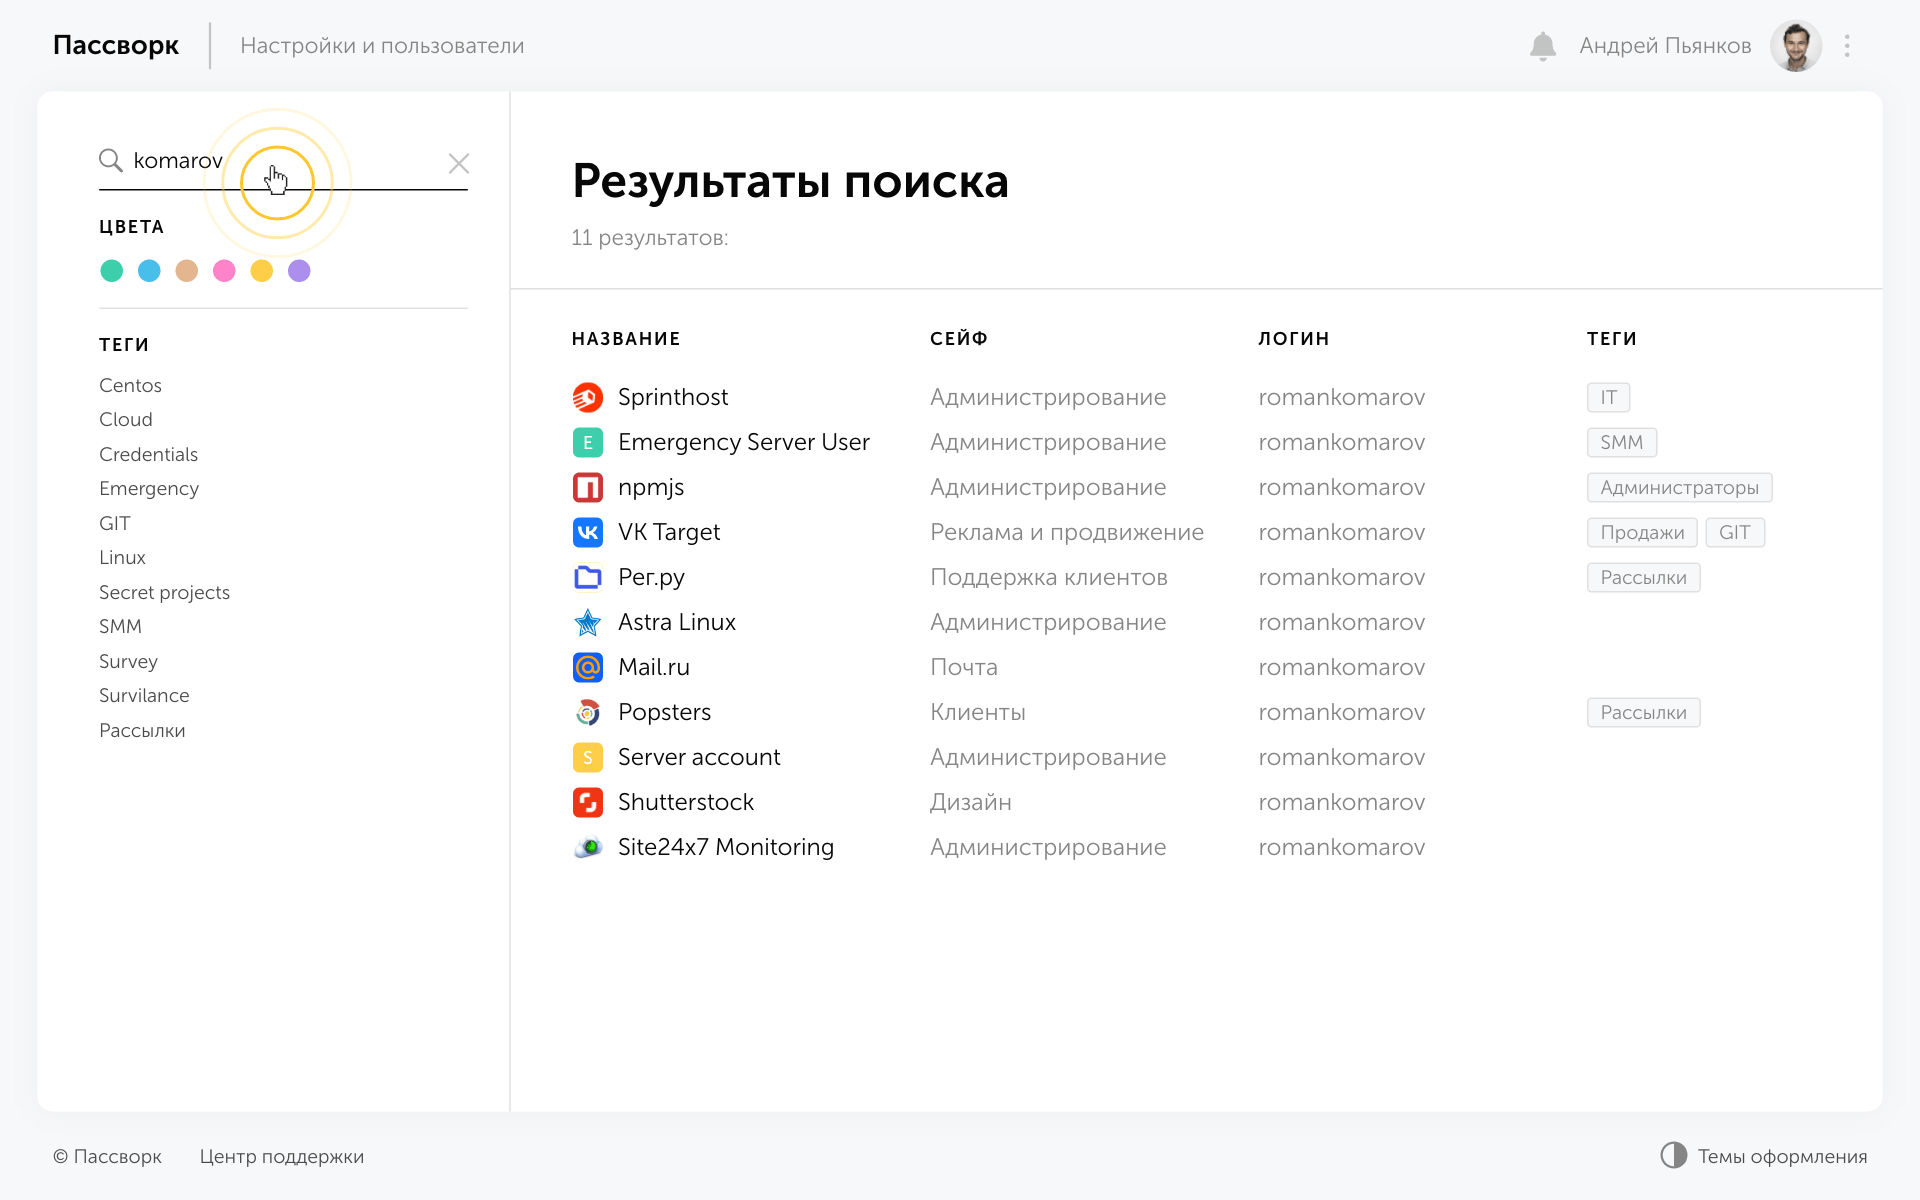
Task: Click the SMM badge on Emergency Server User
Action: (1621, 442)
